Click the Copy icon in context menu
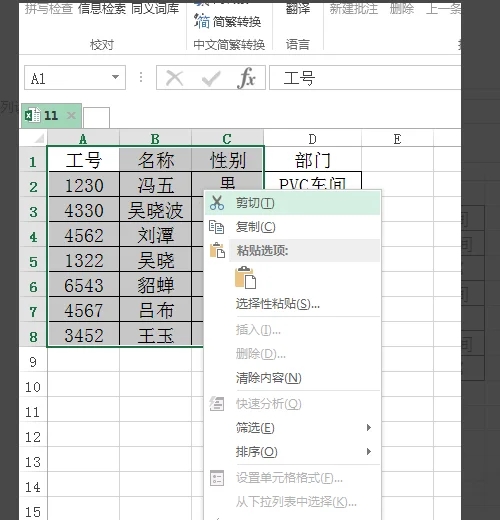 pos(216,227)
